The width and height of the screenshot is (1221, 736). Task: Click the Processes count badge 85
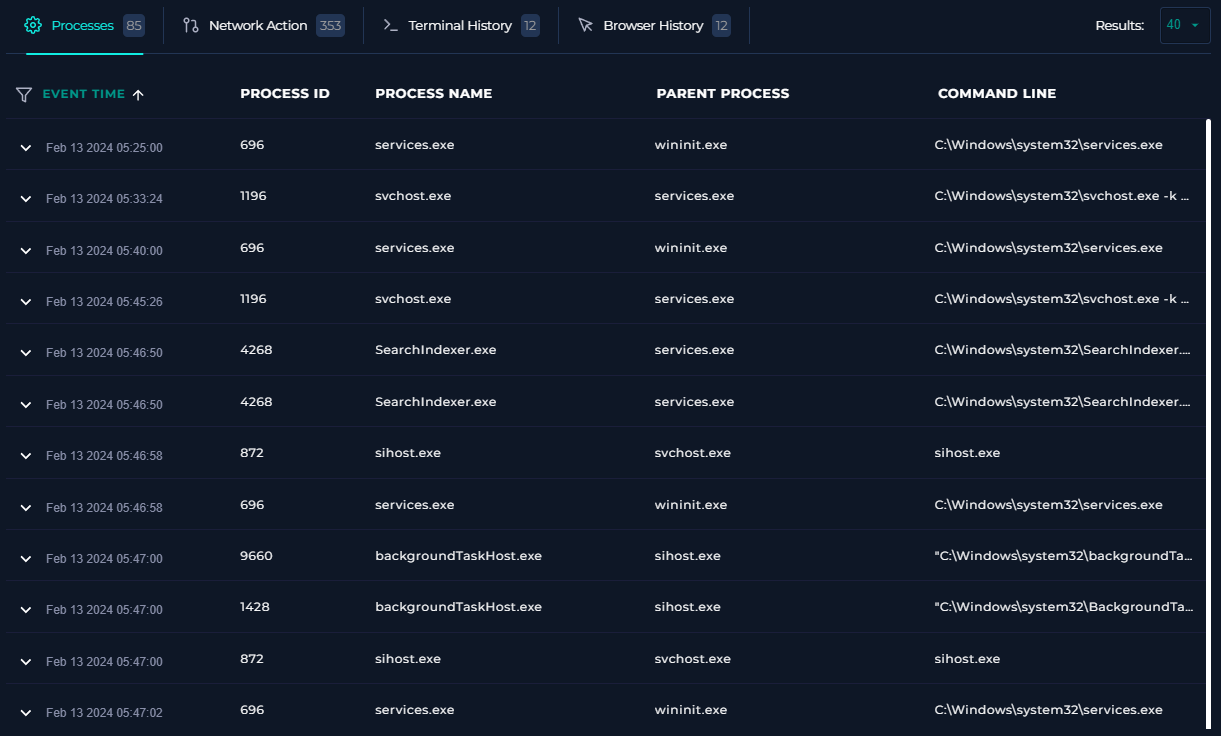pos(133,25)
